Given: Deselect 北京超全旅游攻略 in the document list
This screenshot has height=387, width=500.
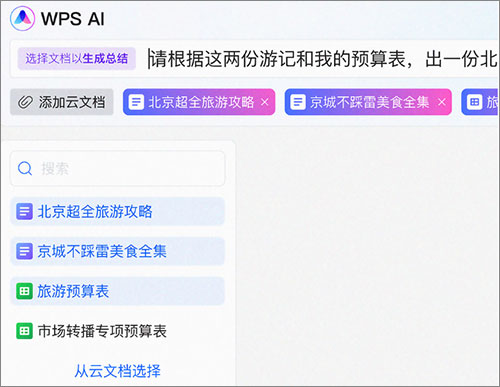Looking at the screenshot, I should (x=118, y=211).
